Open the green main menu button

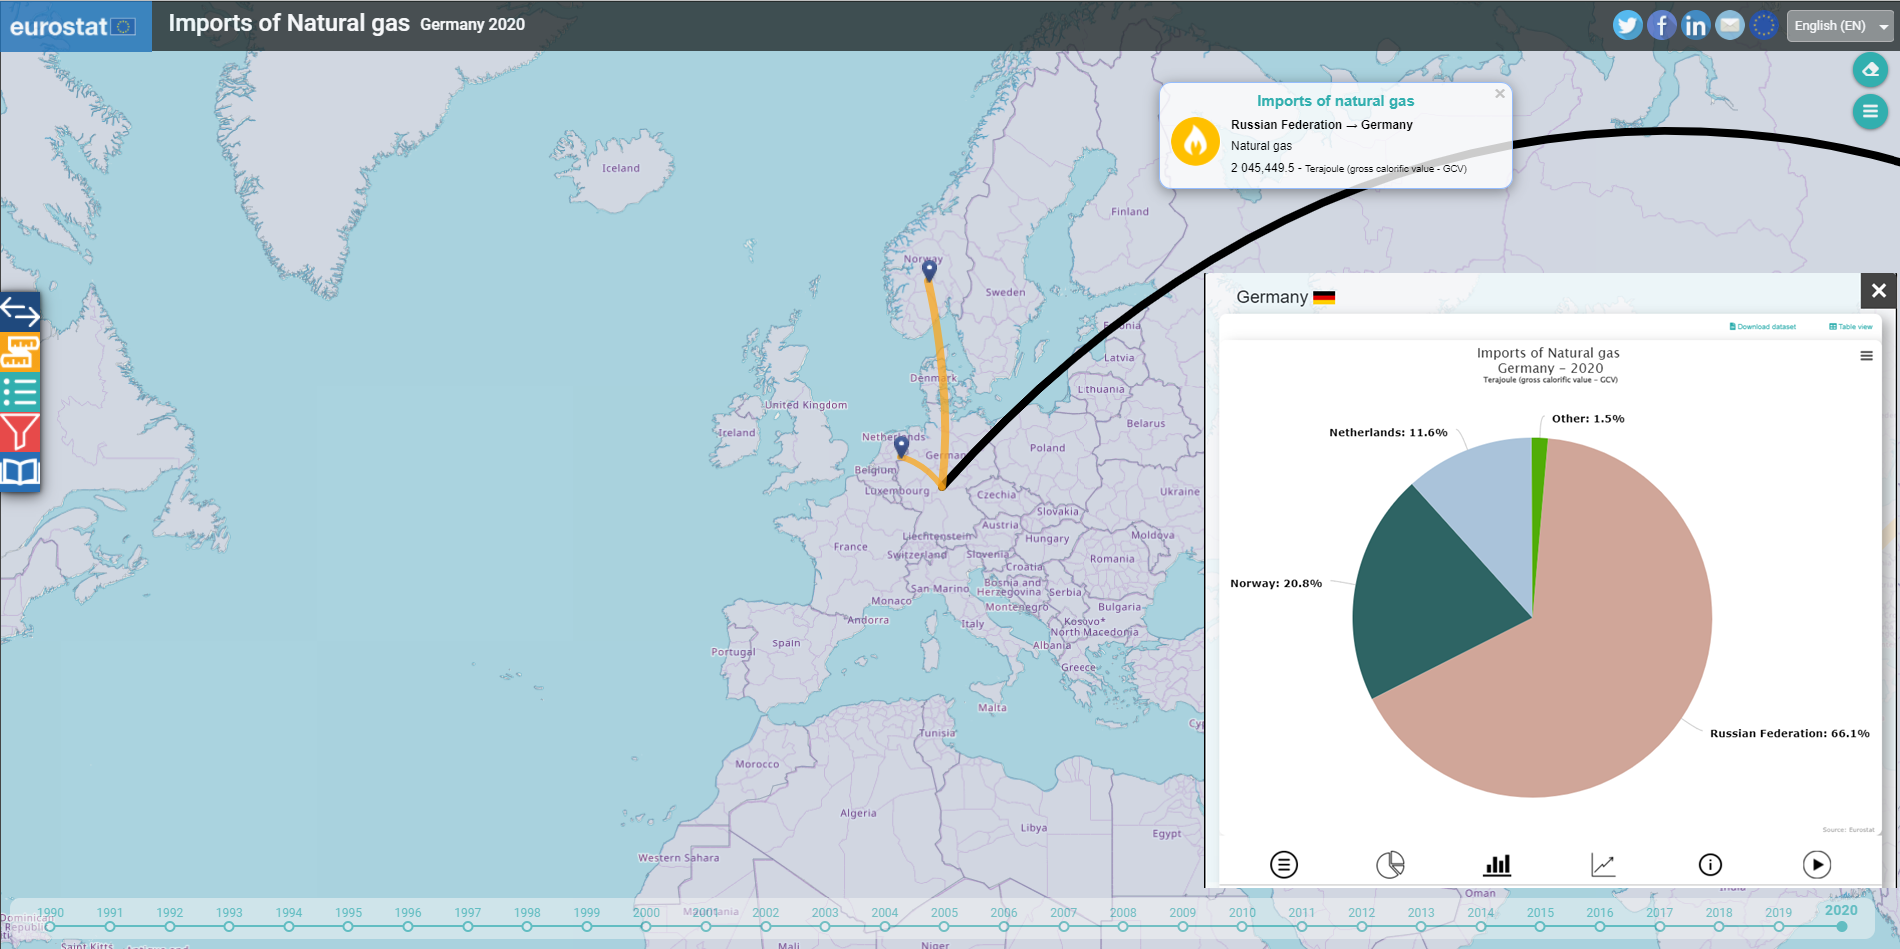click(x=1870, y=111)
